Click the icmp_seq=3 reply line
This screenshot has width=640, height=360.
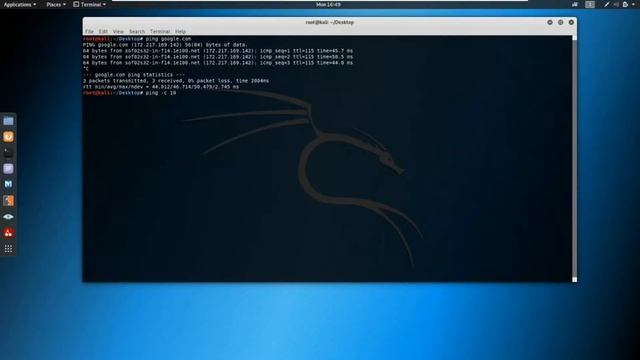coord(218,63)
